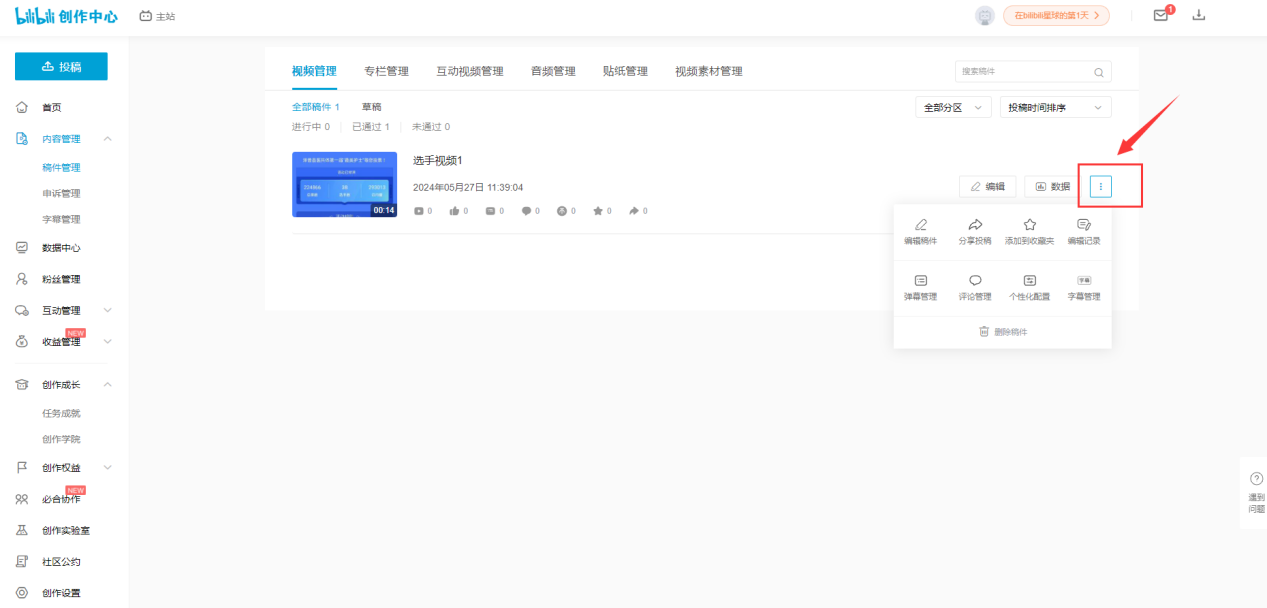The width and height of the screenshot is (1267, 608).
Task: Open the 选手视频1 video thumbnail
Action: coord(344,184)
